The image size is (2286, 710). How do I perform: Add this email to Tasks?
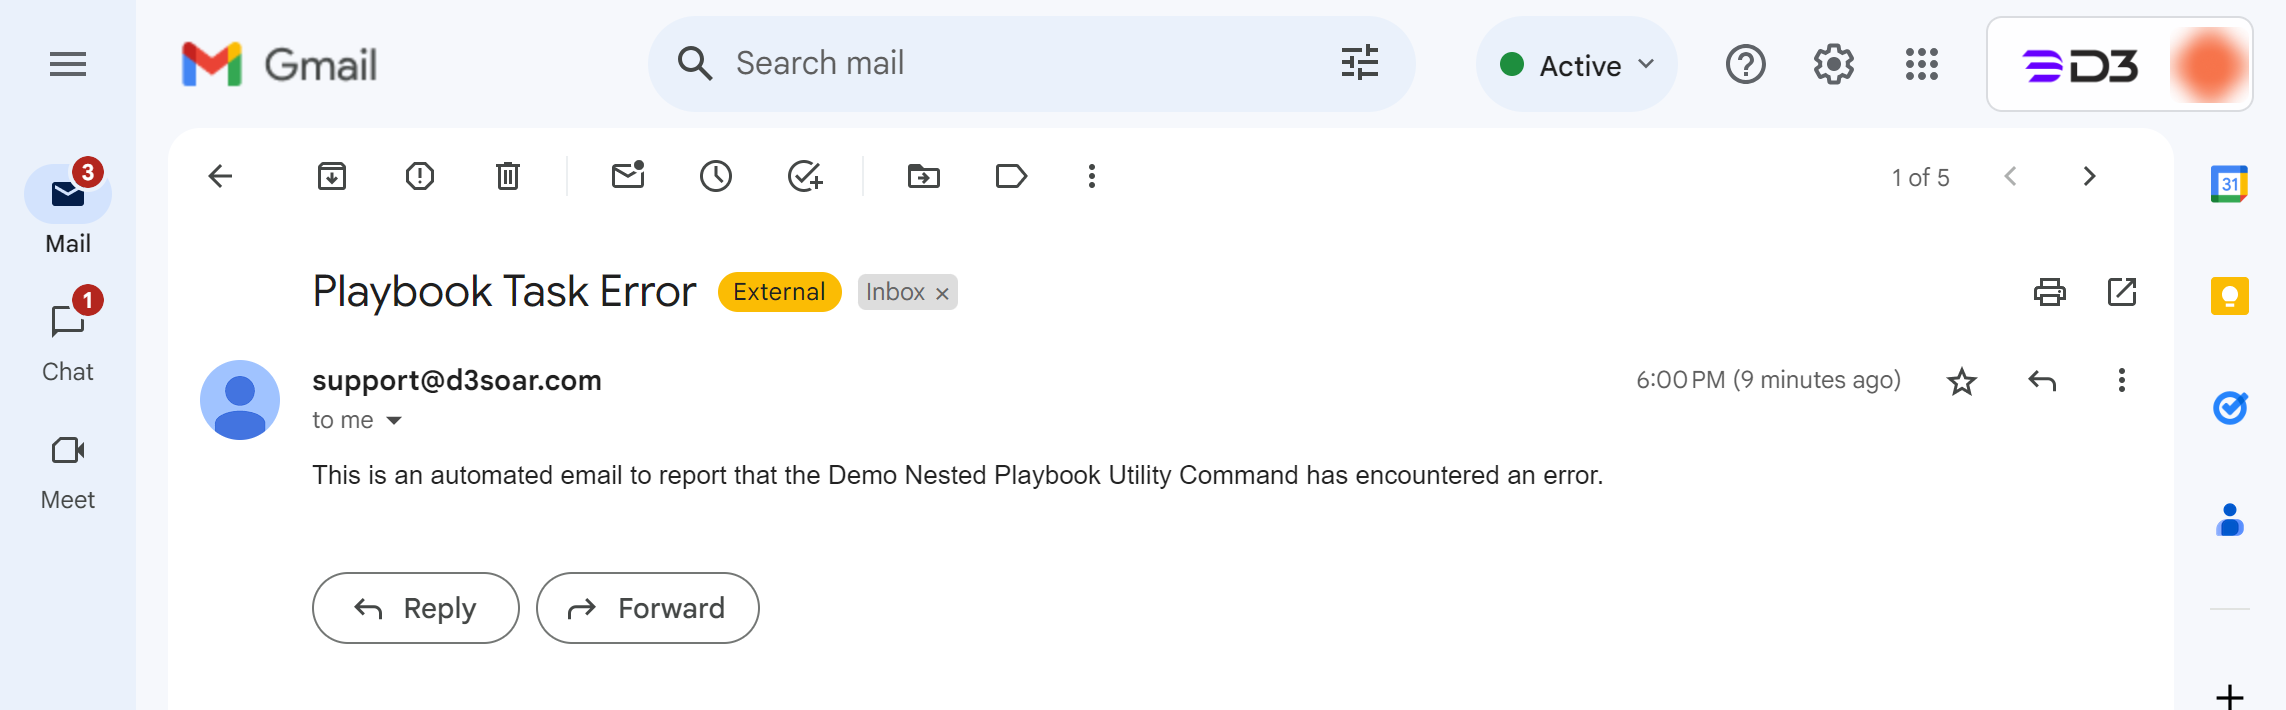(805, 177)
